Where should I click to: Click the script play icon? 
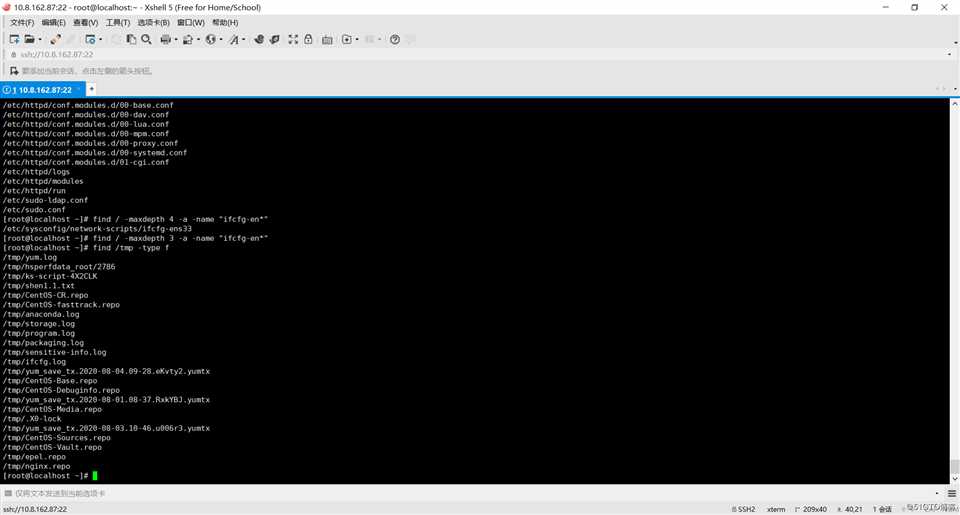pyautogui.click(x=347, y=39)
